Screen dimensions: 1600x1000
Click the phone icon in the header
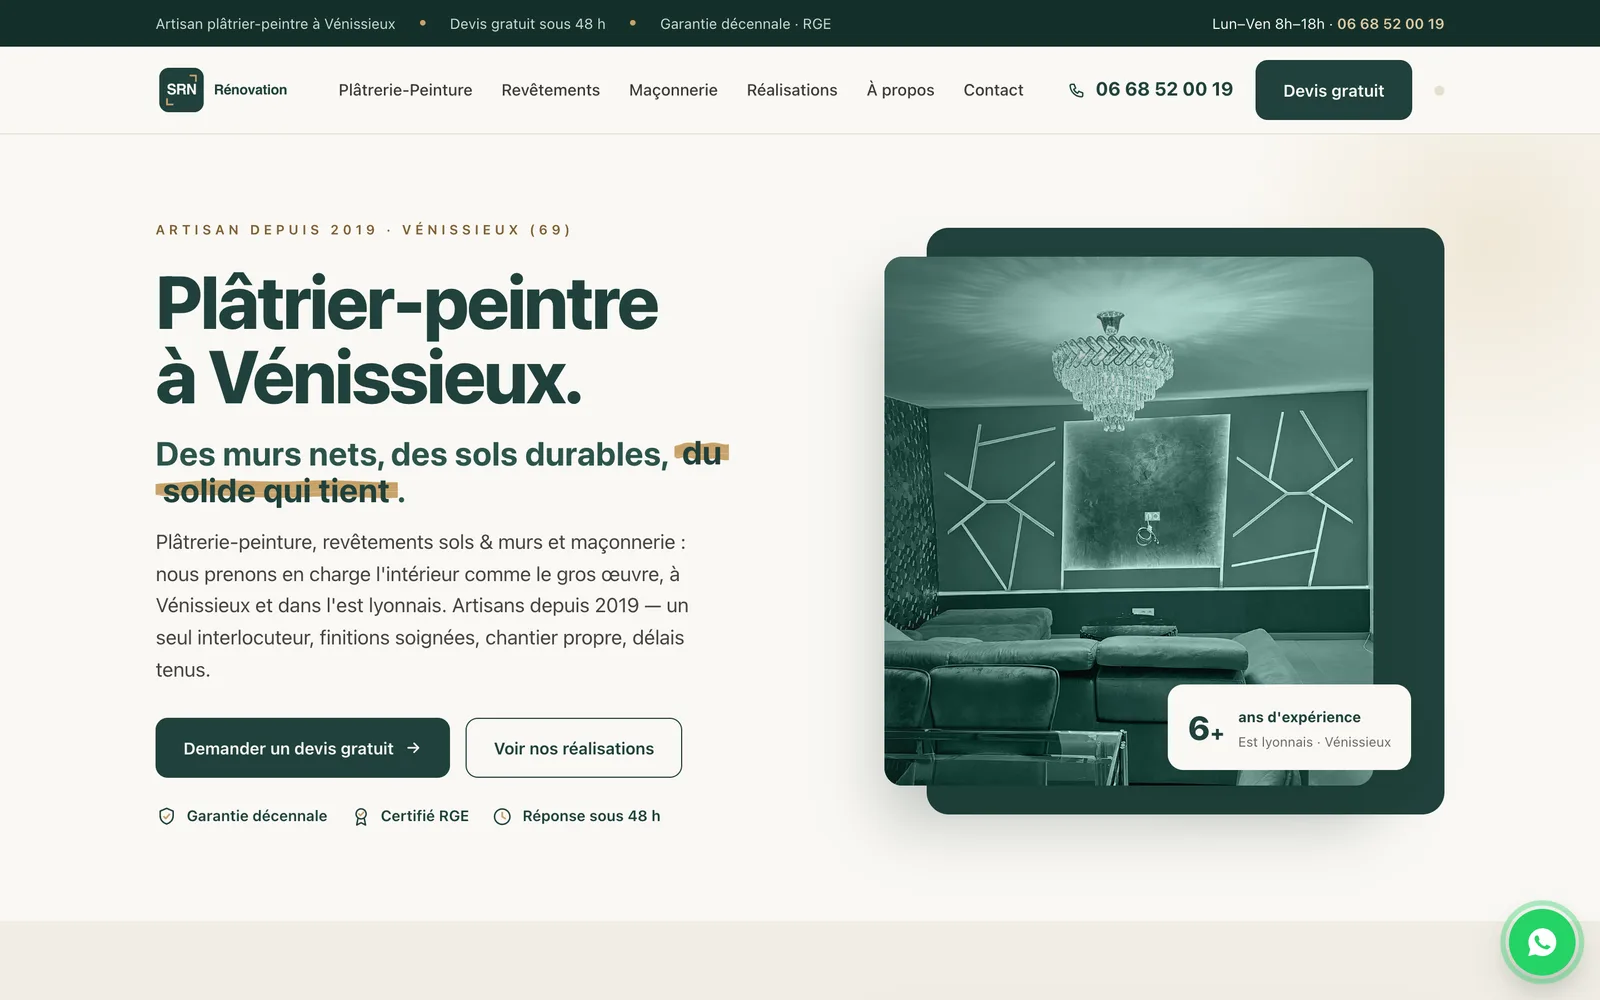pos(1076,91)
